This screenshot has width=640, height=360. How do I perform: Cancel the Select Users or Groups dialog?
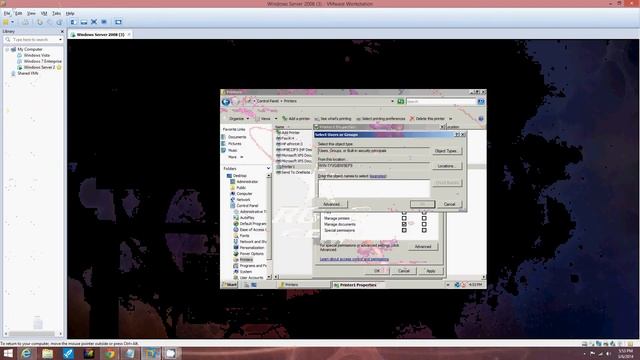coord(449,204)
